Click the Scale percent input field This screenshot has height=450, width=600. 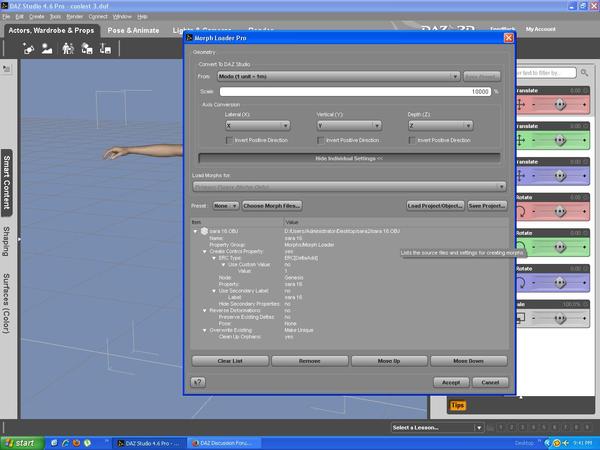(355, 92)
